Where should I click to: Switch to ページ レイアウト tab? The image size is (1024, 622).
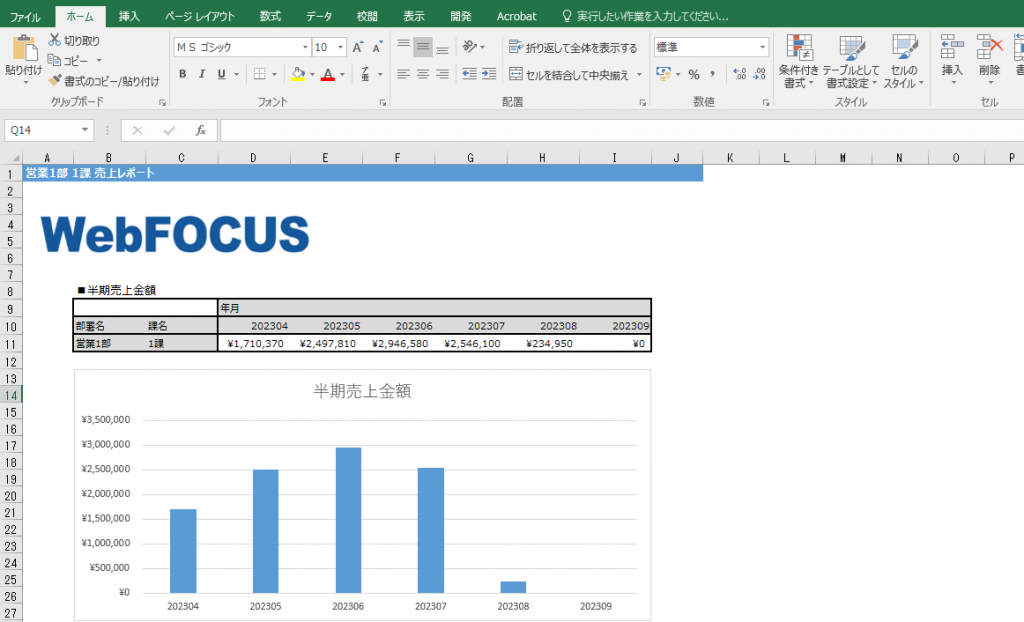(x=199, y=16)
